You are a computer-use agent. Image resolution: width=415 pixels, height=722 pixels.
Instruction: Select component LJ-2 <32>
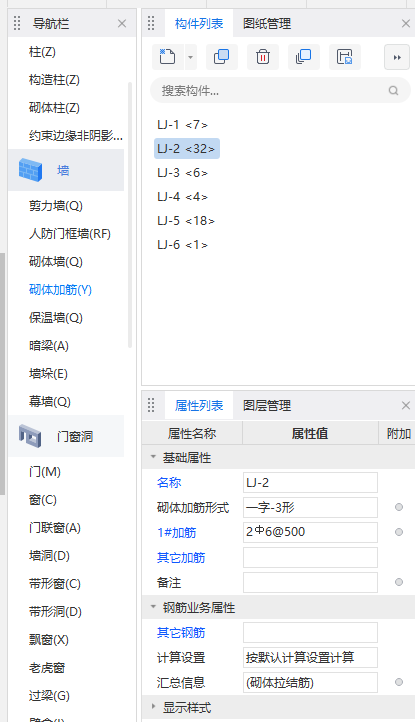tap(187, 149)
